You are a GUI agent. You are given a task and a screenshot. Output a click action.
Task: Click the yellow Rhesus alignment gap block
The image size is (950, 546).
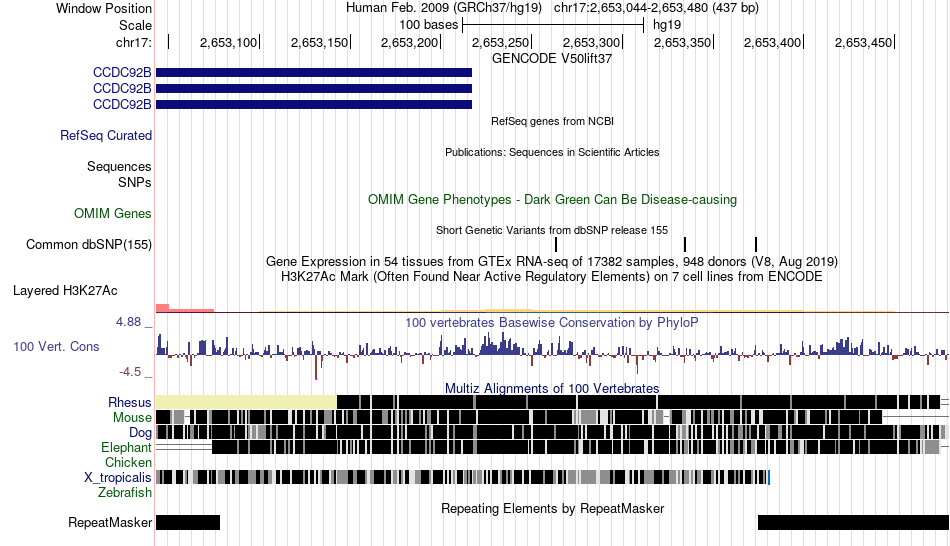coord(246,402)
